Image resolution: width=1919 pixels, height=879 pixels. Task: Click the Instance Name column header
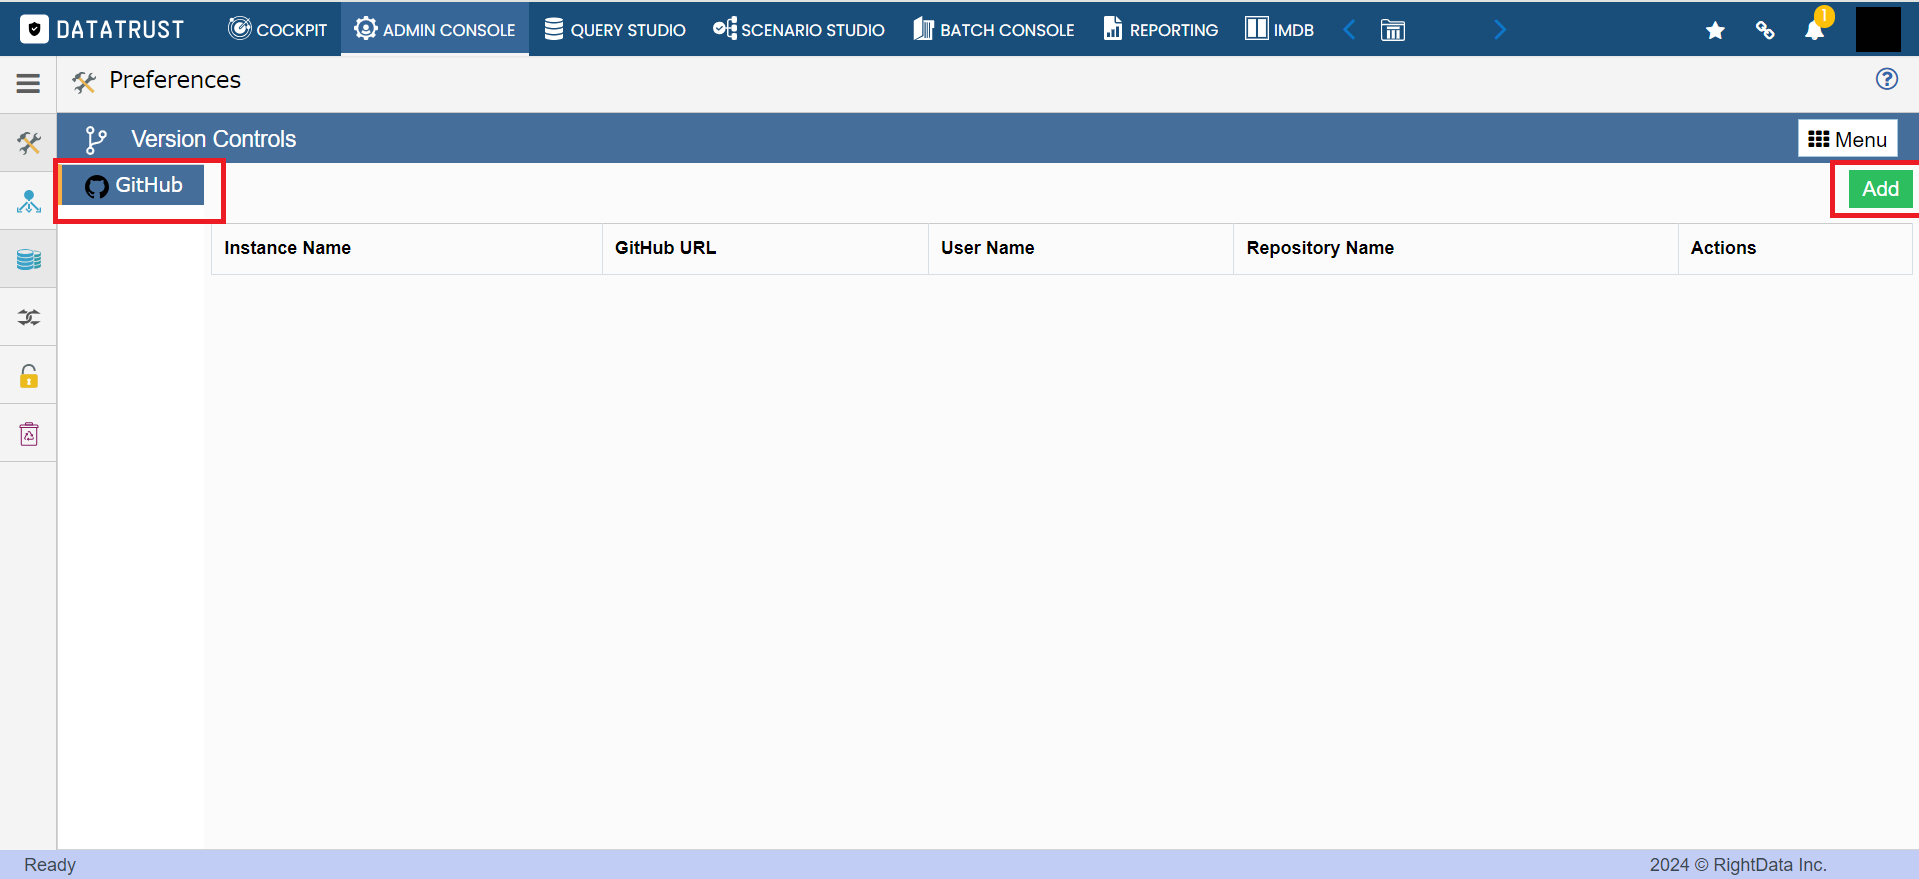(x=287, y=248)
